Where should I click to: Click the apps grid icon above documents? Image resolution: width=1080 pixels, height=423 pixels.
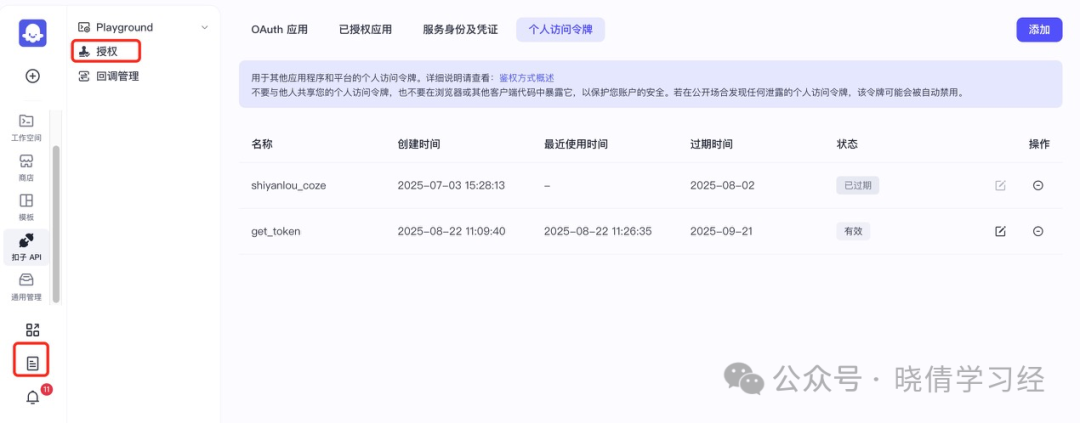pos(32,329)
